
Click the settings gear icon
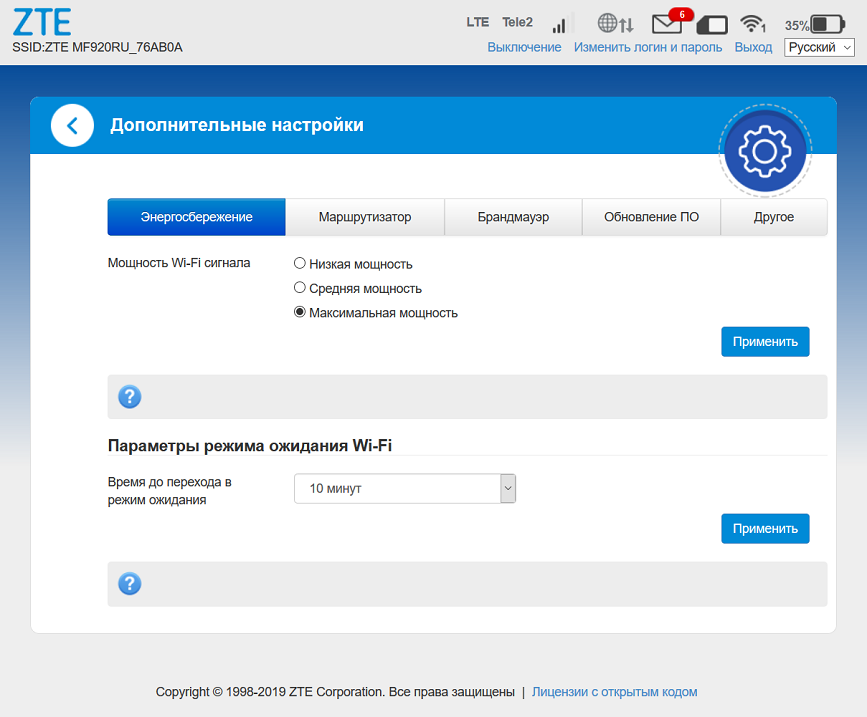coord(764,150)
